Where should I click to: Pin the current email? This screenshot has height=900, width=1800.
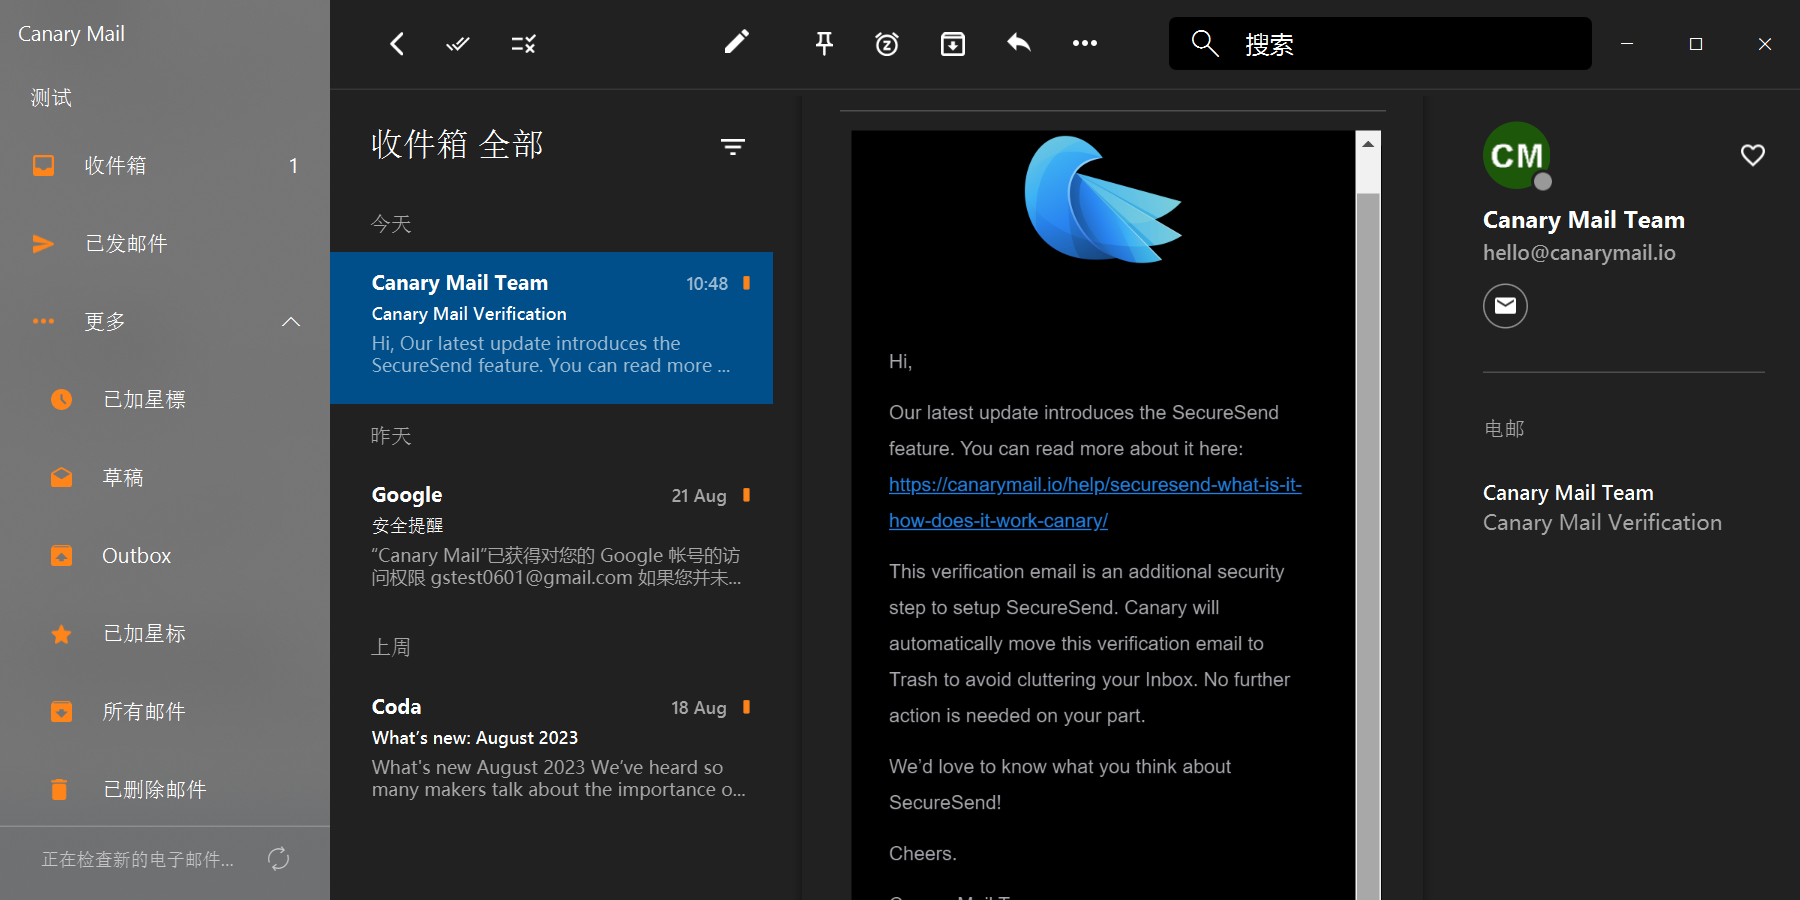(x=824, y=43)
